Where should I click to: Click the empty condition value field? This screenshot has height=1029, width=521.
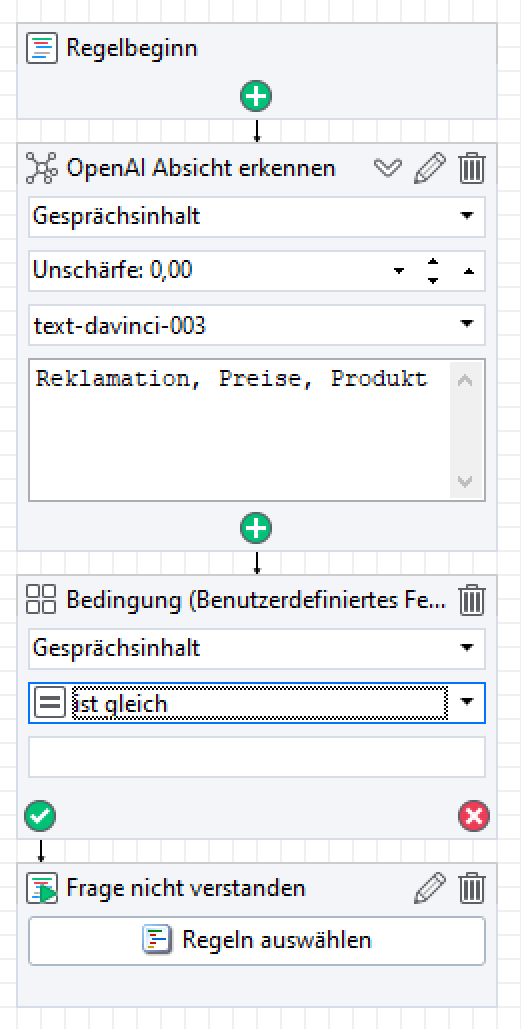[x=257, y=757]
